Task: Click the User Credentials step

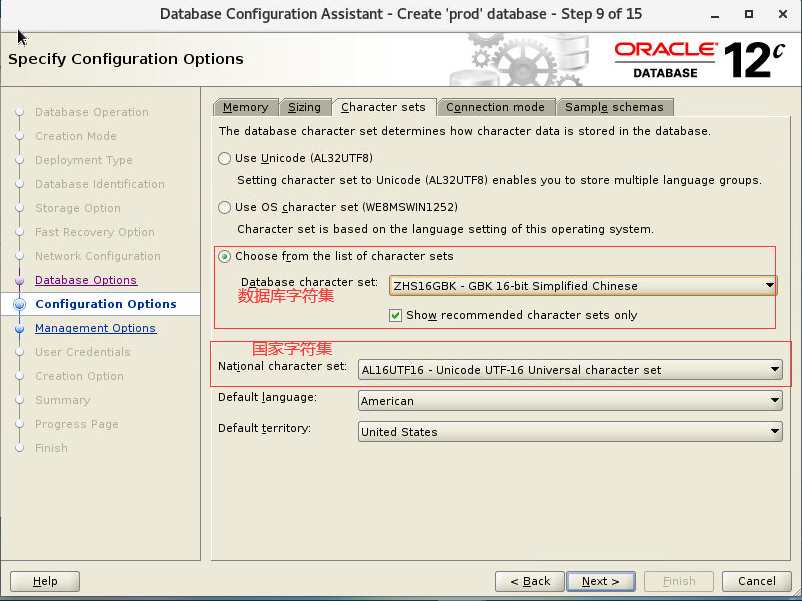Action: coord(83,352)
